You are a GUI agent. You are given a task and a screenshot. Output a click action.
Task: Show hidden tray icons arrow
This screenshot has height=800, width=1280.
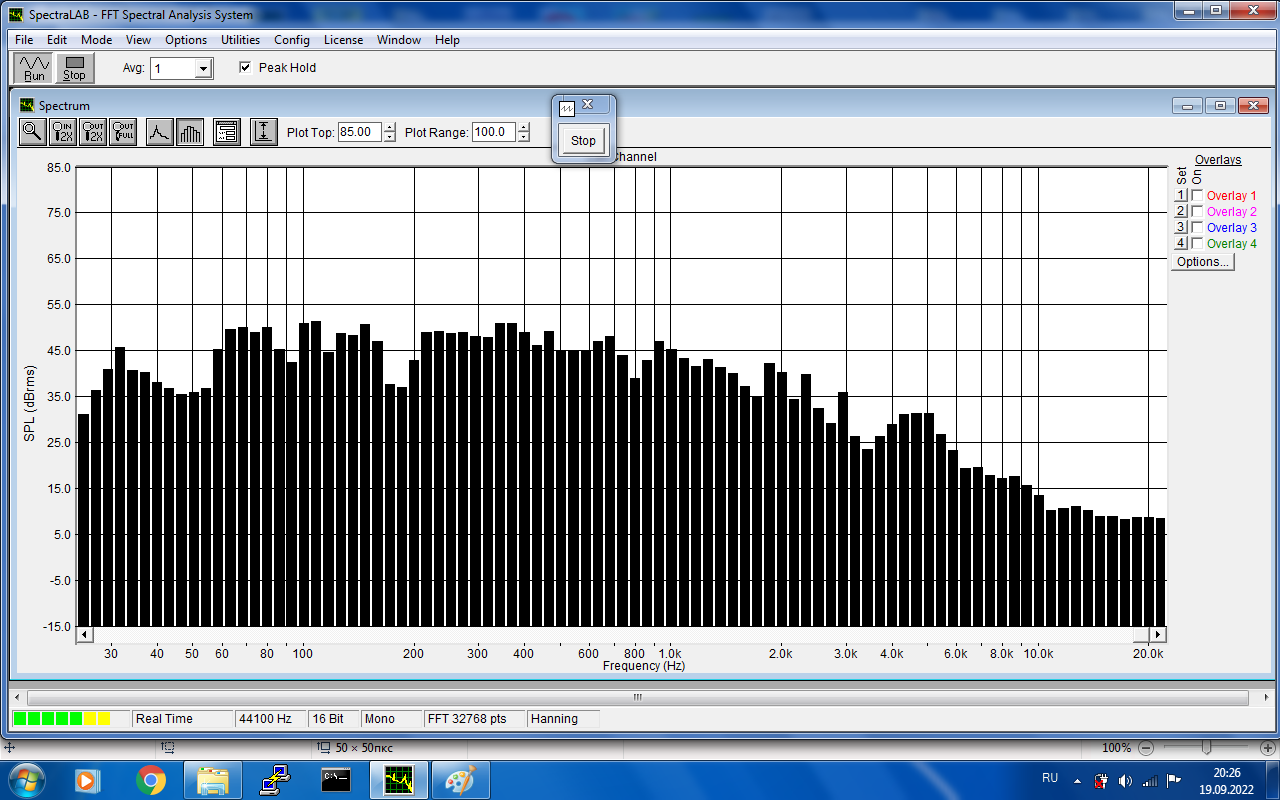[1077, 780]
